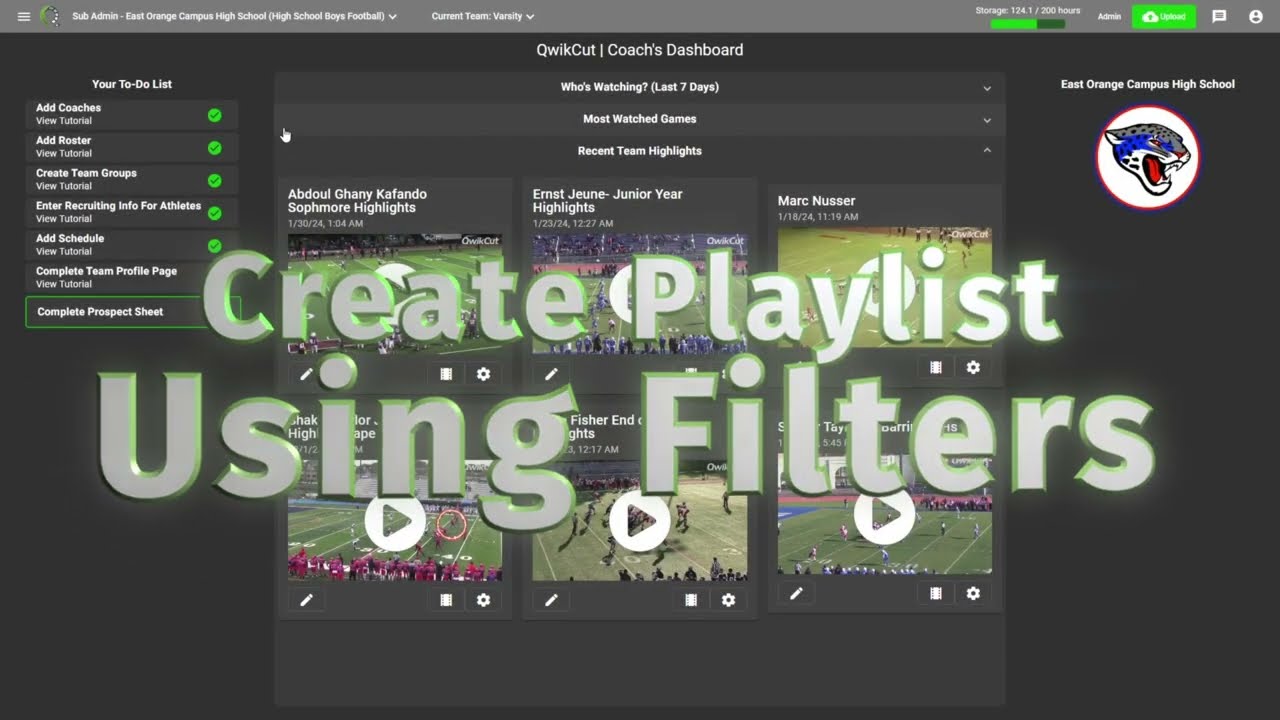1280x720 pixels.
Task: Play the Fisher End highlight video
Action: click(x=640, y=521)
